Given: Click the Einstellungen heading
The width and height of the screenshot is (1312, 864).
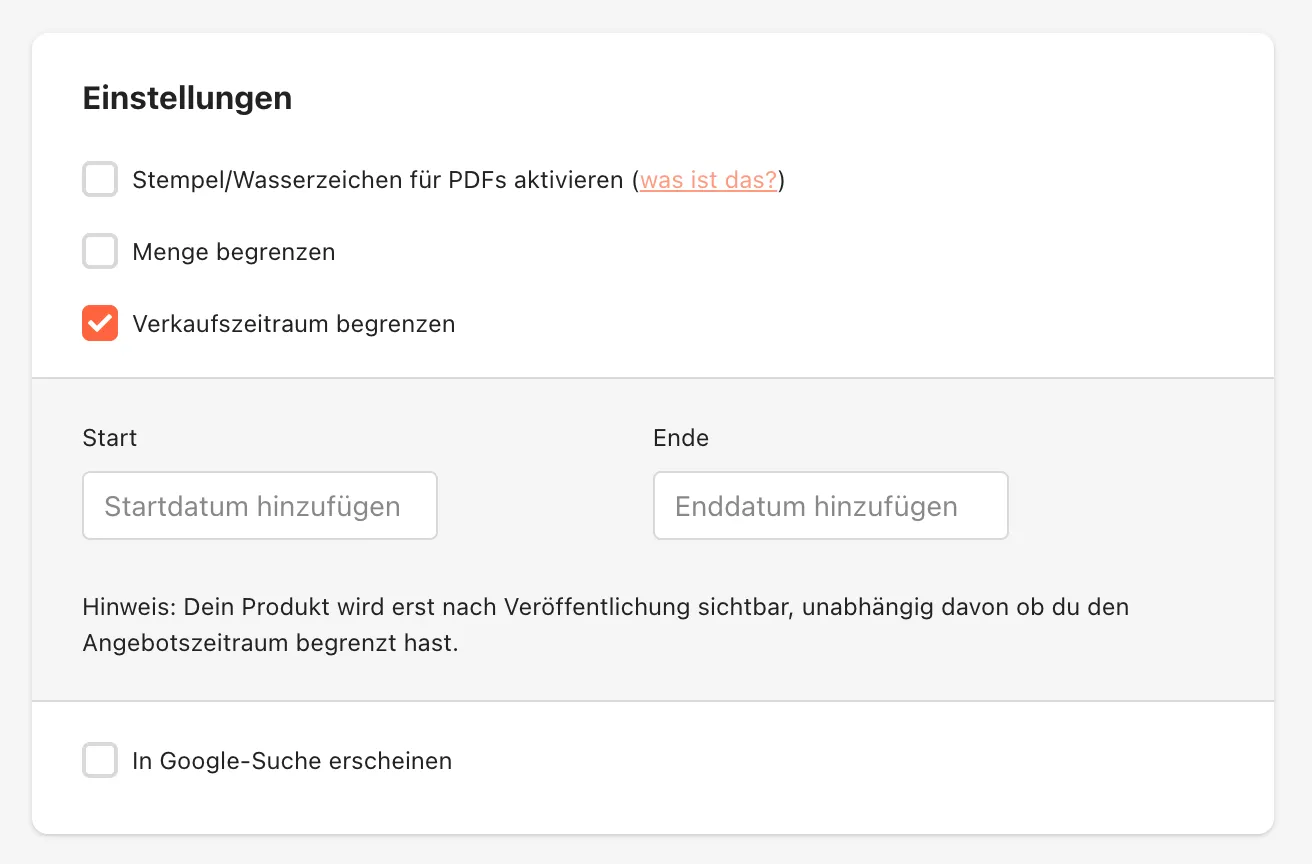Looking at the screenshot, I should click(187, 98).
